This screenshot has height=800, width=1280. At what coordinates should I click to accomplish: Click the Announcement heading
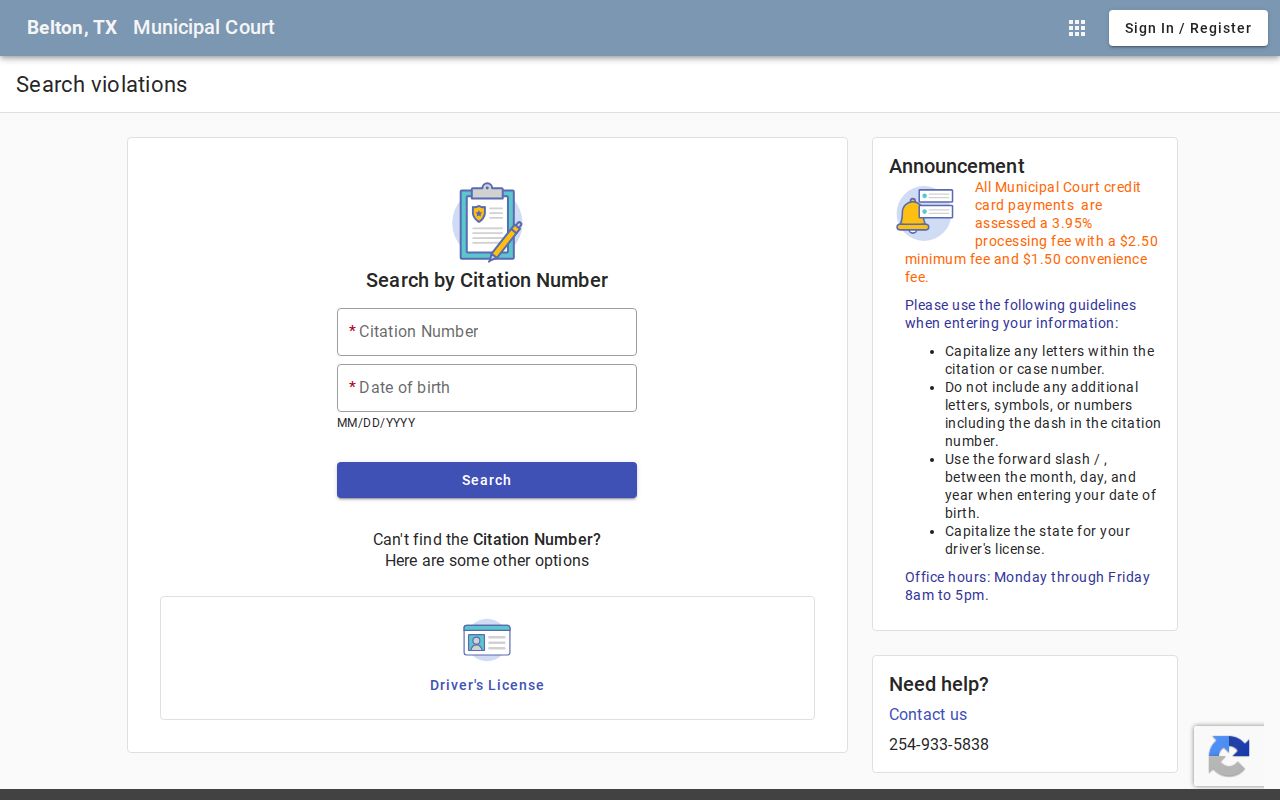click(957, 166)
